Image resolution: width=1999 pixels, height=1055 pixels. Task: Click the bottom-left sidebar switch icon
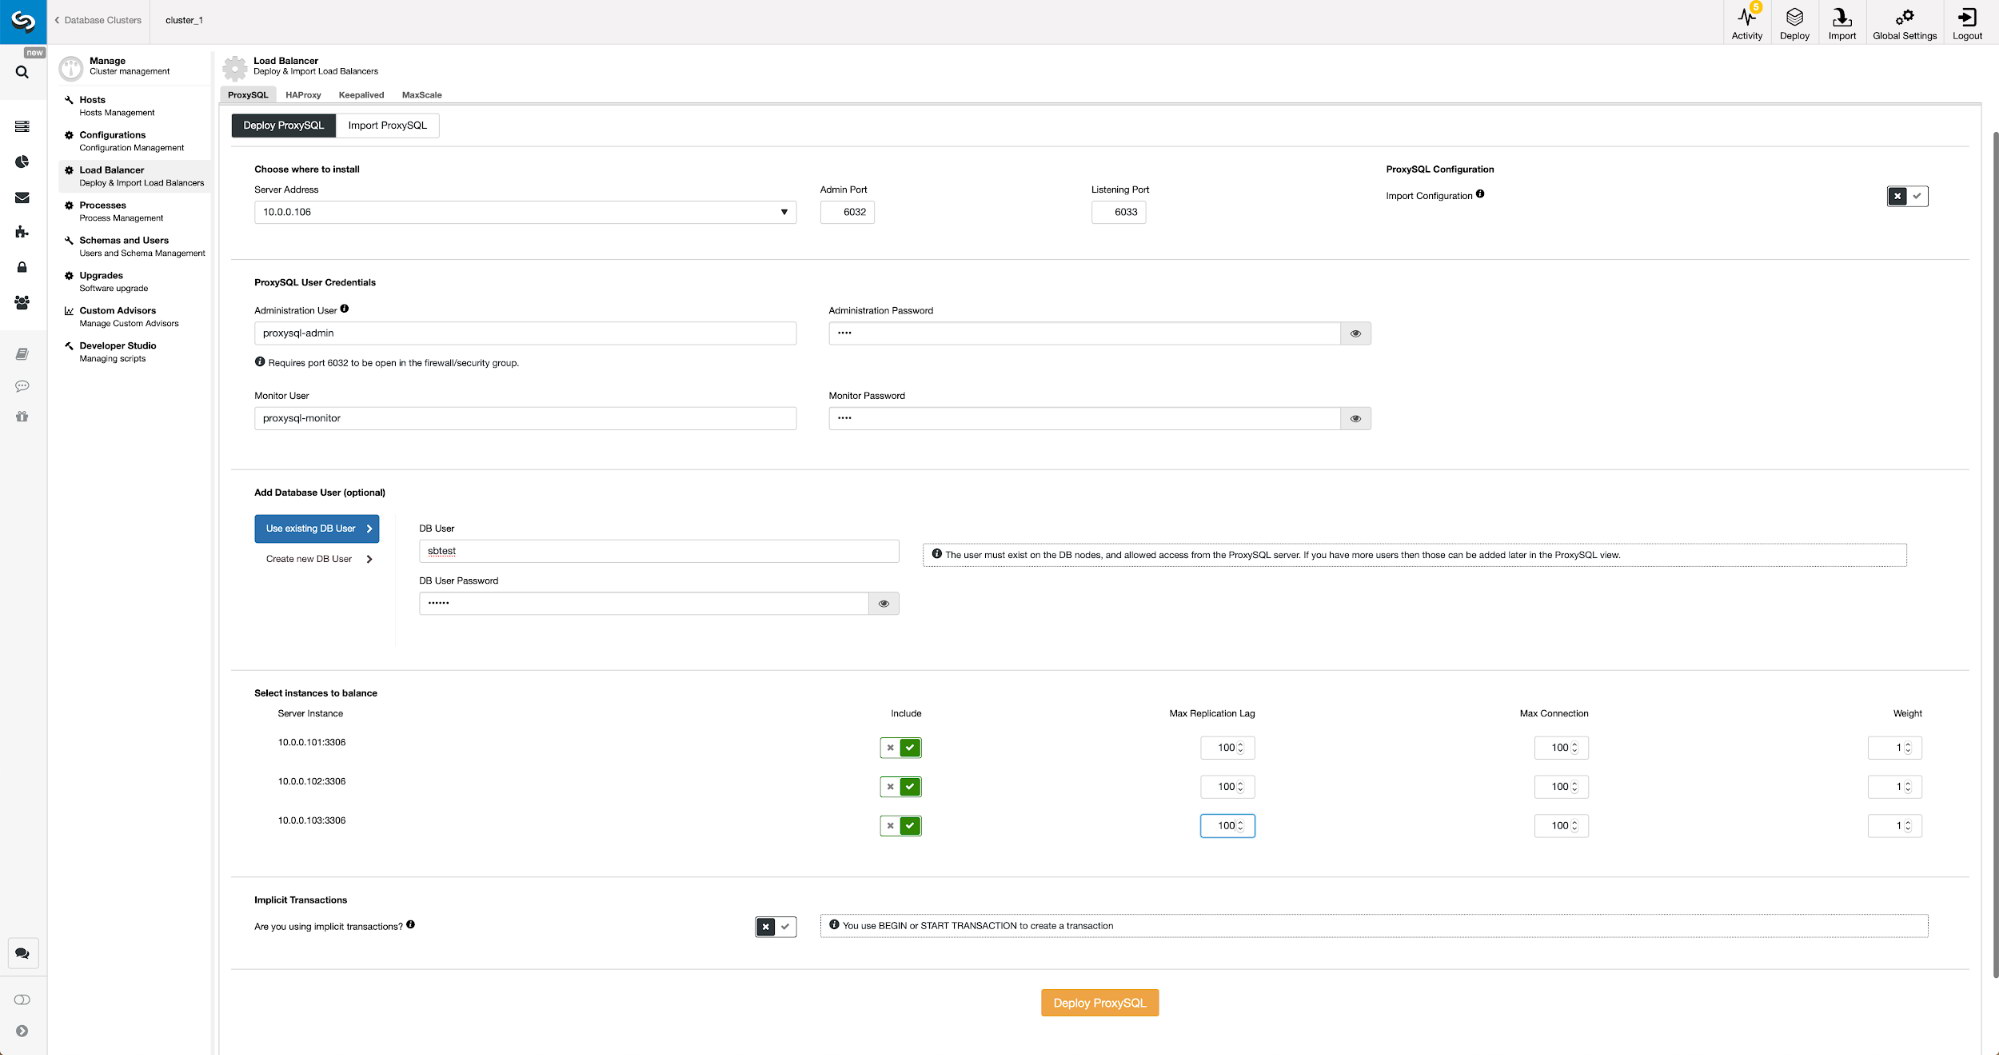coord(22,1000)
